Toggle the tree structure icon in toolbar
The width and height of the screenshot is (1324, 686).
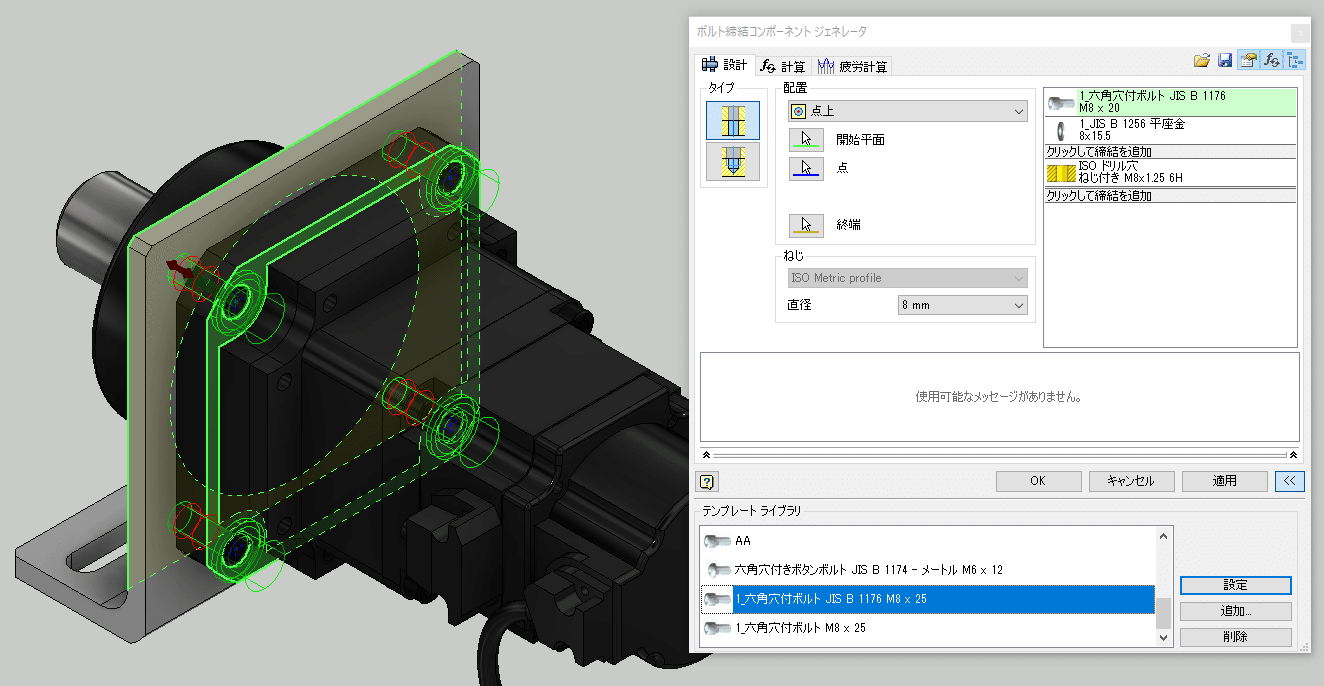tap(1296, 61)
